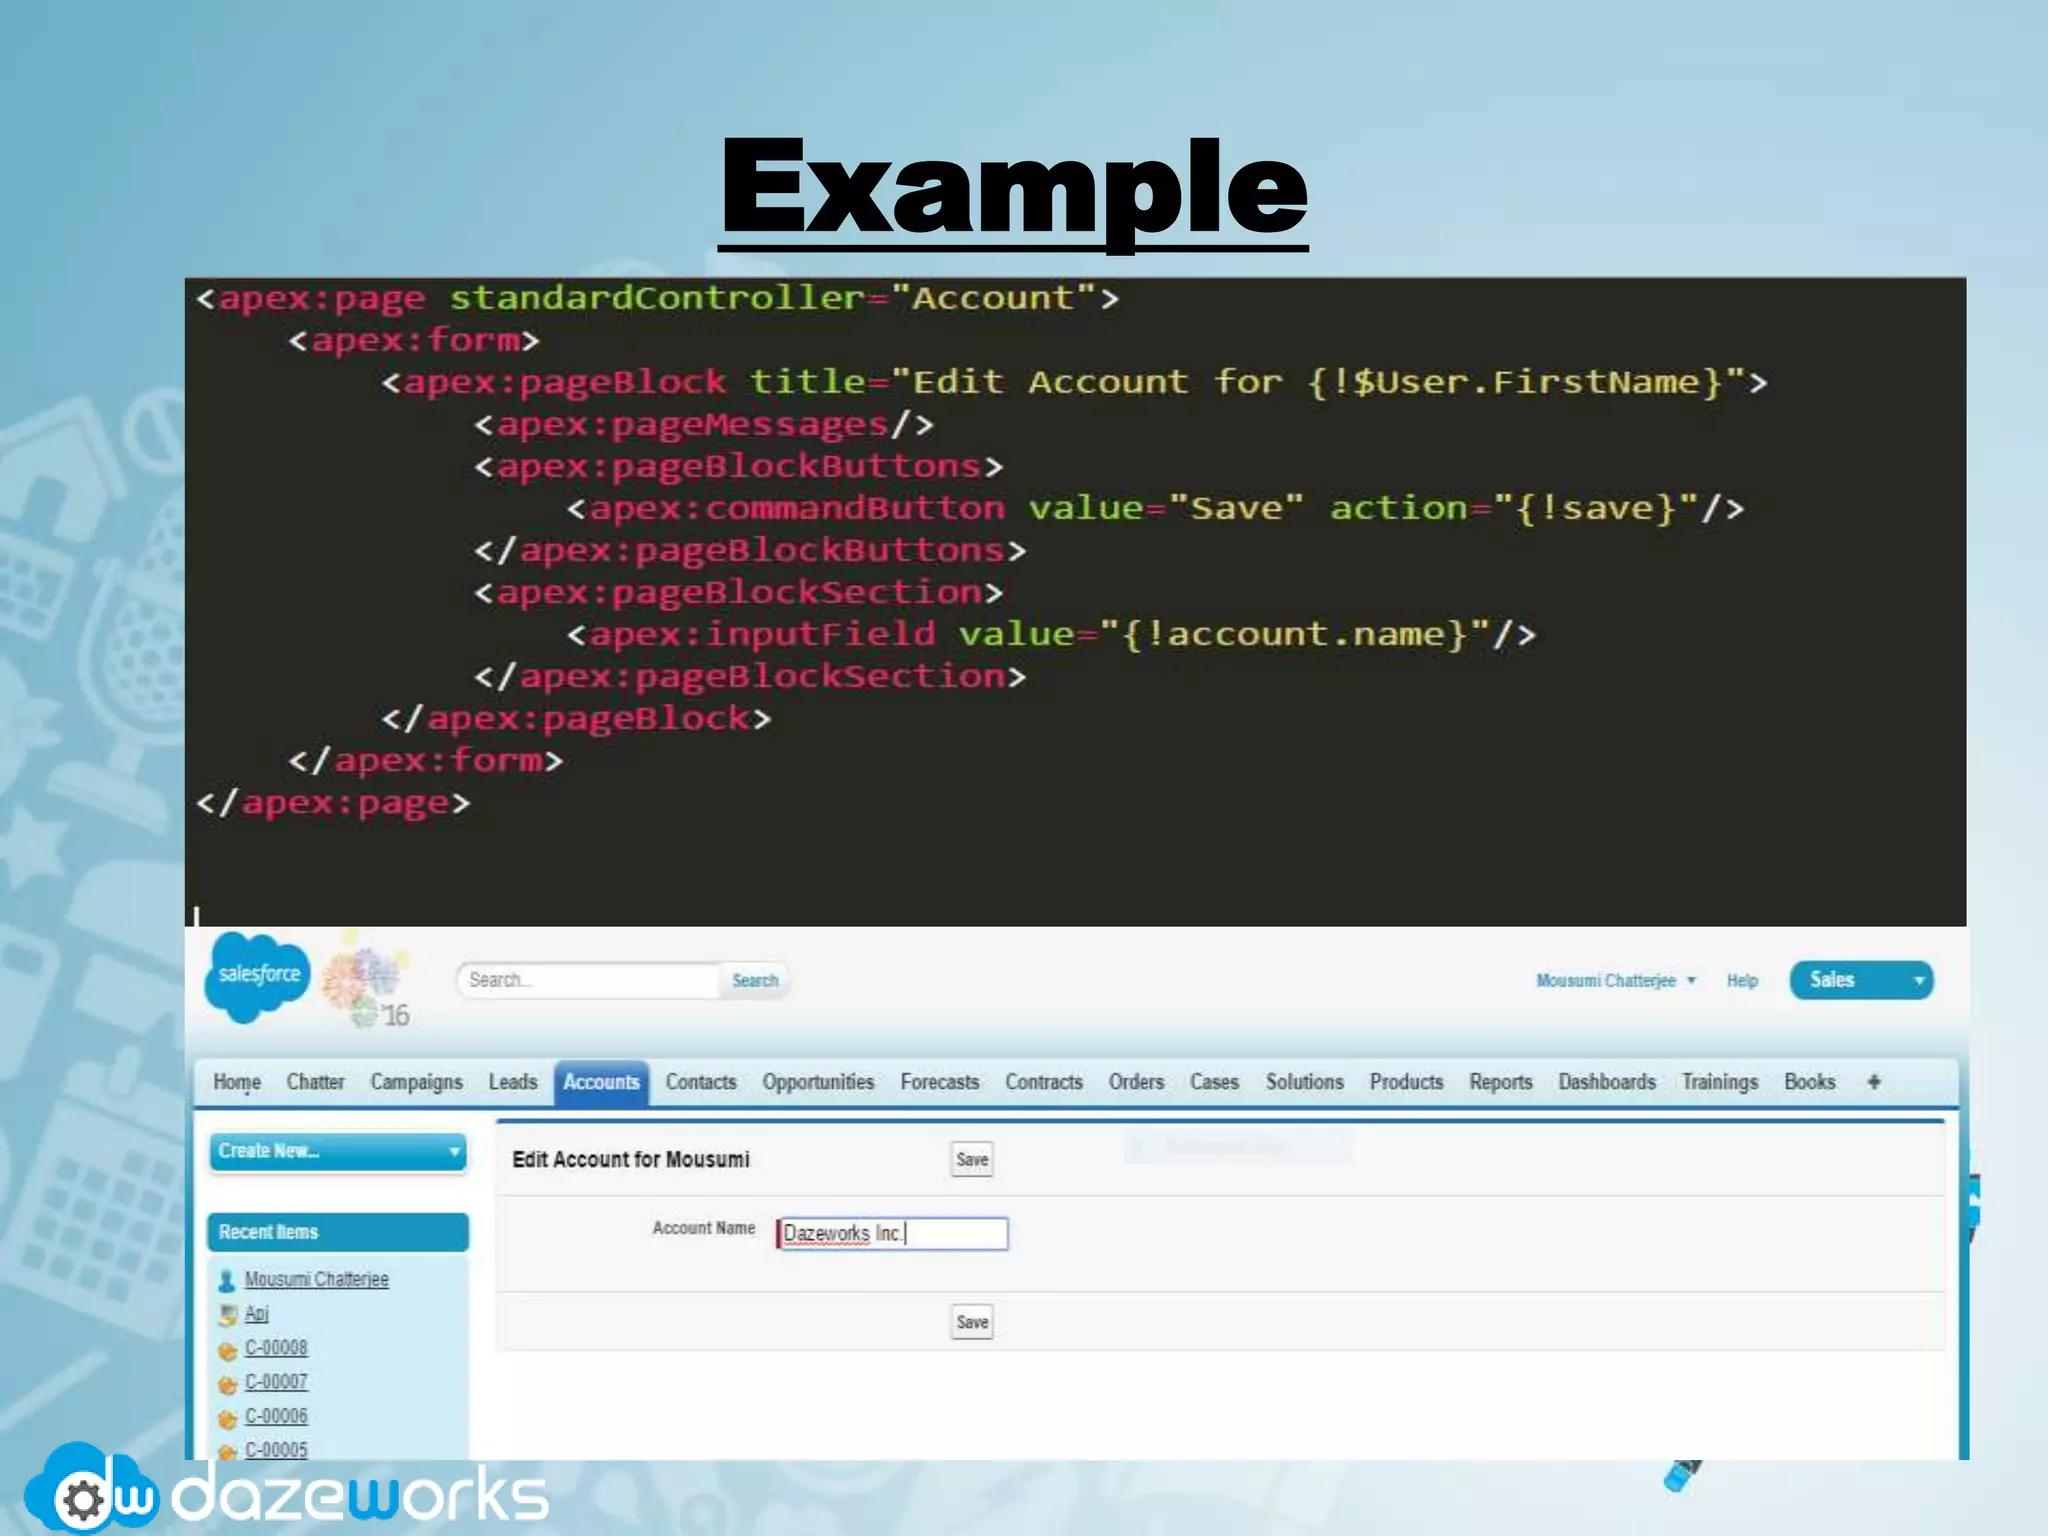Open the Opportunities tab
The height and width of the screenshot is (1536, 2048).
click(x=818, y=1082)
